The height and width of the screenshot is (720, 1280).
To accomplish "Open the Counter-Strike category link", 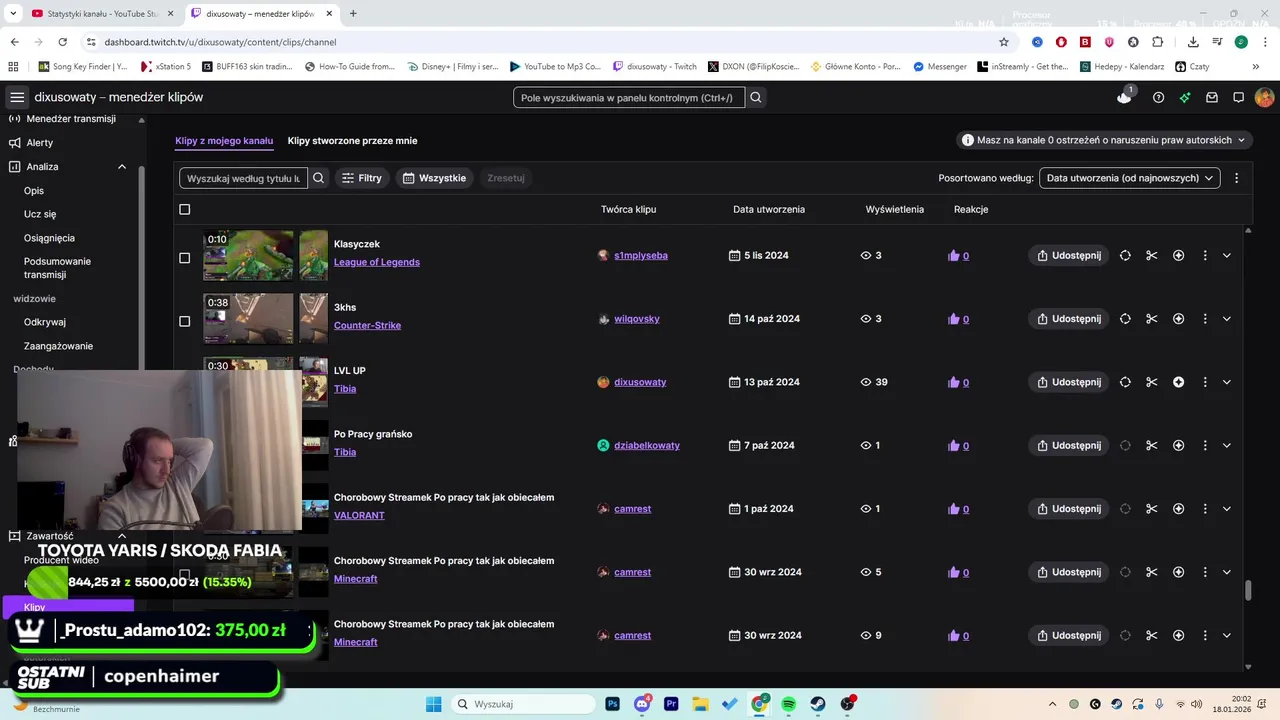I will pos(367,325).
